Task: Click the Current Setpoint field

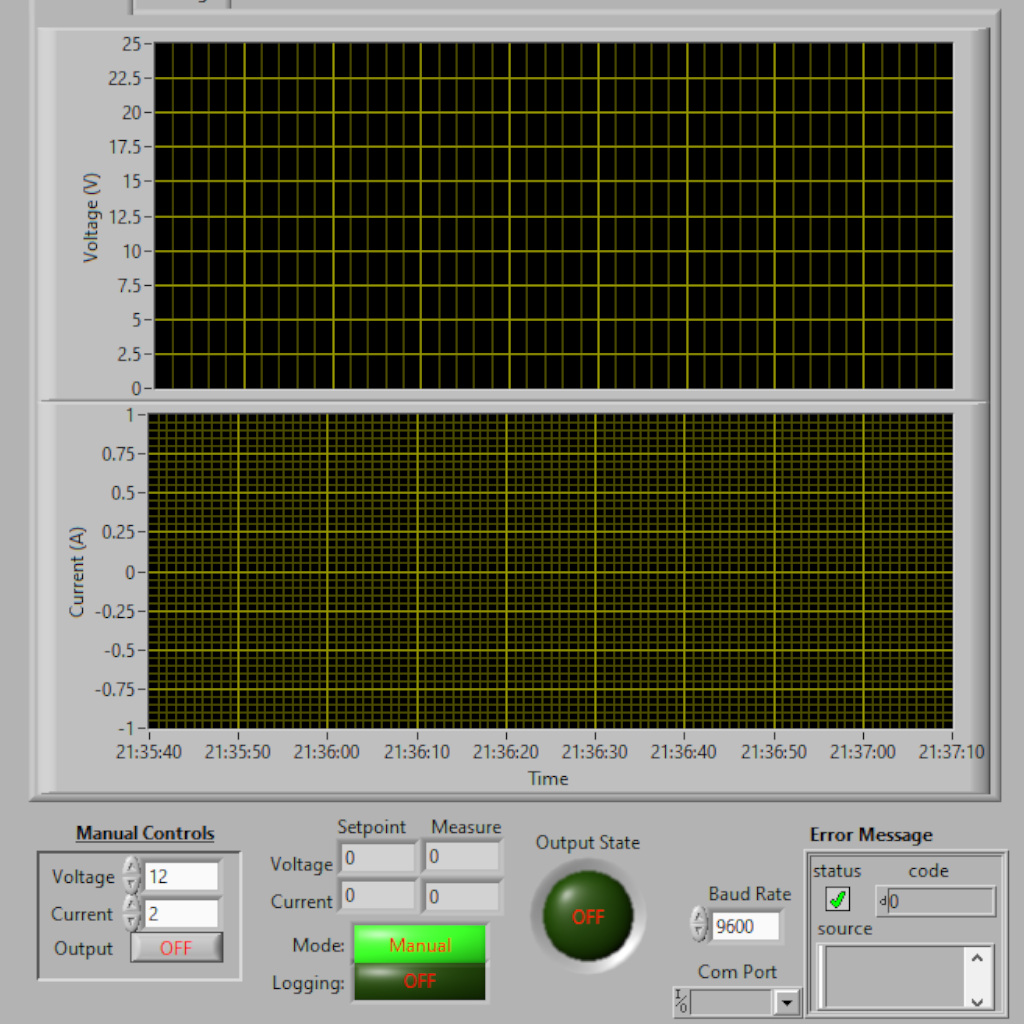Action: (x=378, y=895)
